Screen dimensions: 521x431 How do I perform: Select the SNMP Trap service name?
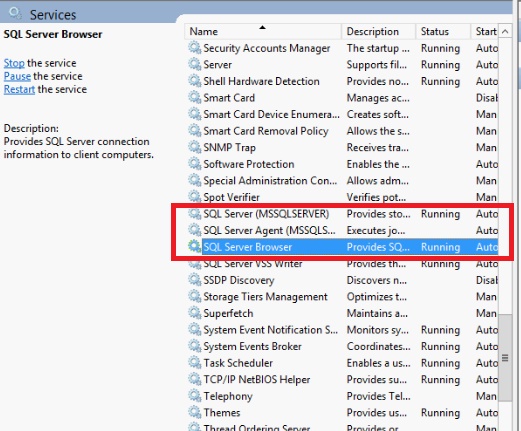(229, 147)
